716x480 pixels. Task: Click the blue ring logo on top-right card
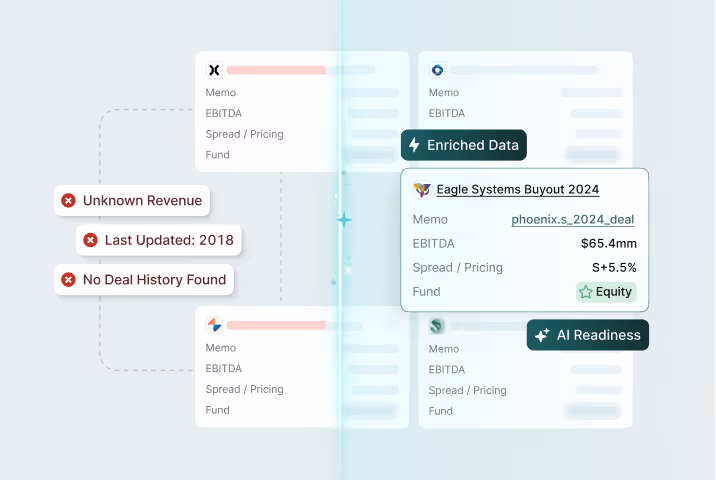tap(437, 70)
